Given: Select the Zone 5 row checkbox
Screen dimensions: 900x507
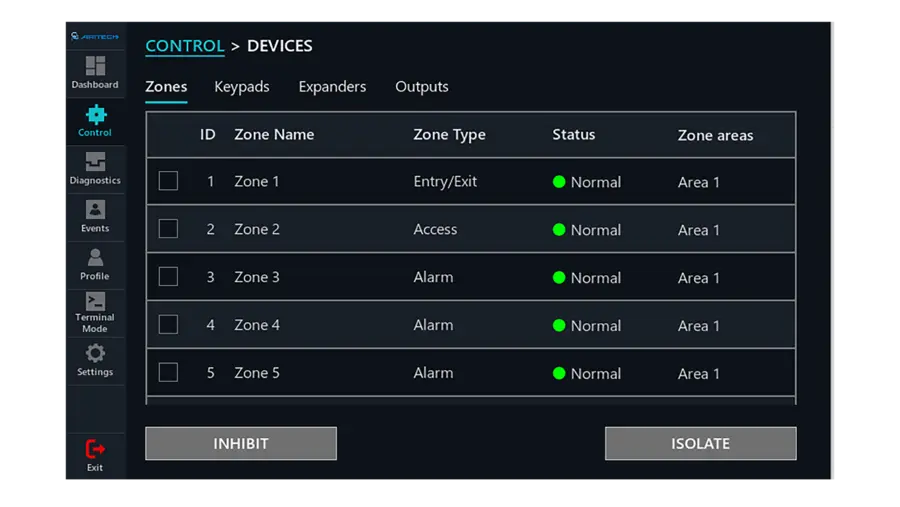Looking at the screenshot, I should click(x=168, y=373).
